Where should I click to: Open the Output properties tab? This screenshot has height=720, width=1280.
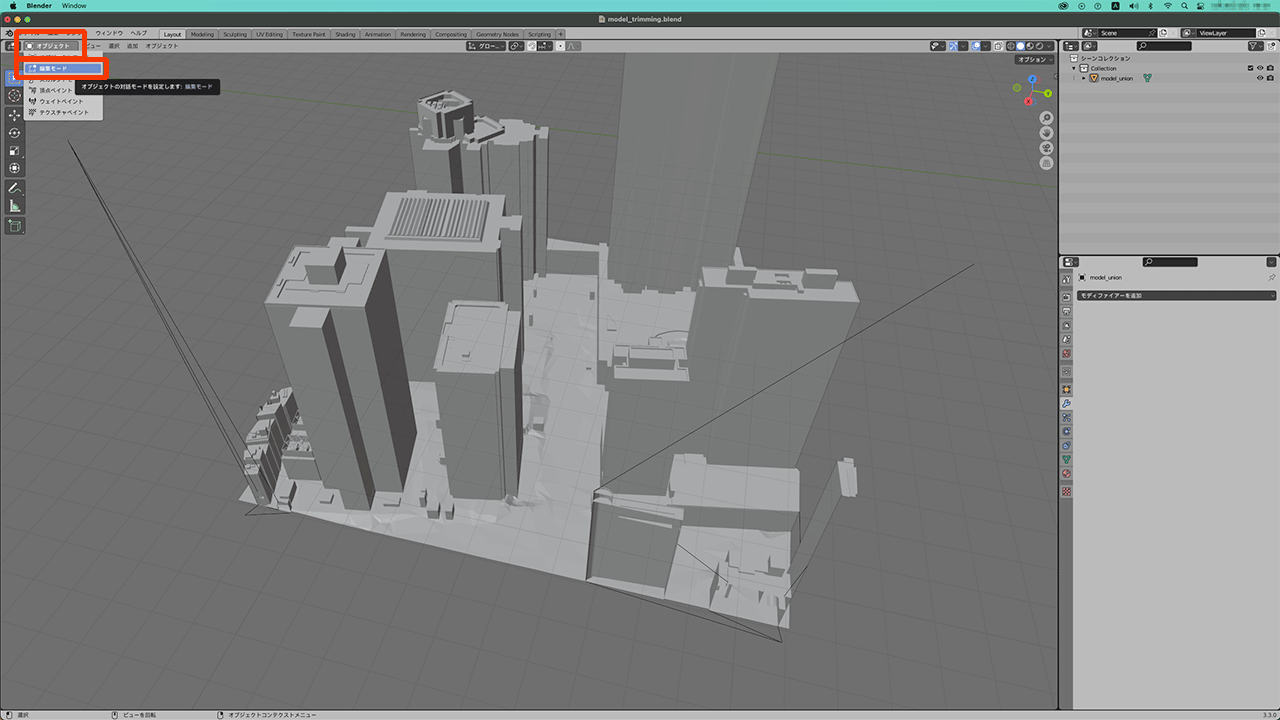(1067, 311)
